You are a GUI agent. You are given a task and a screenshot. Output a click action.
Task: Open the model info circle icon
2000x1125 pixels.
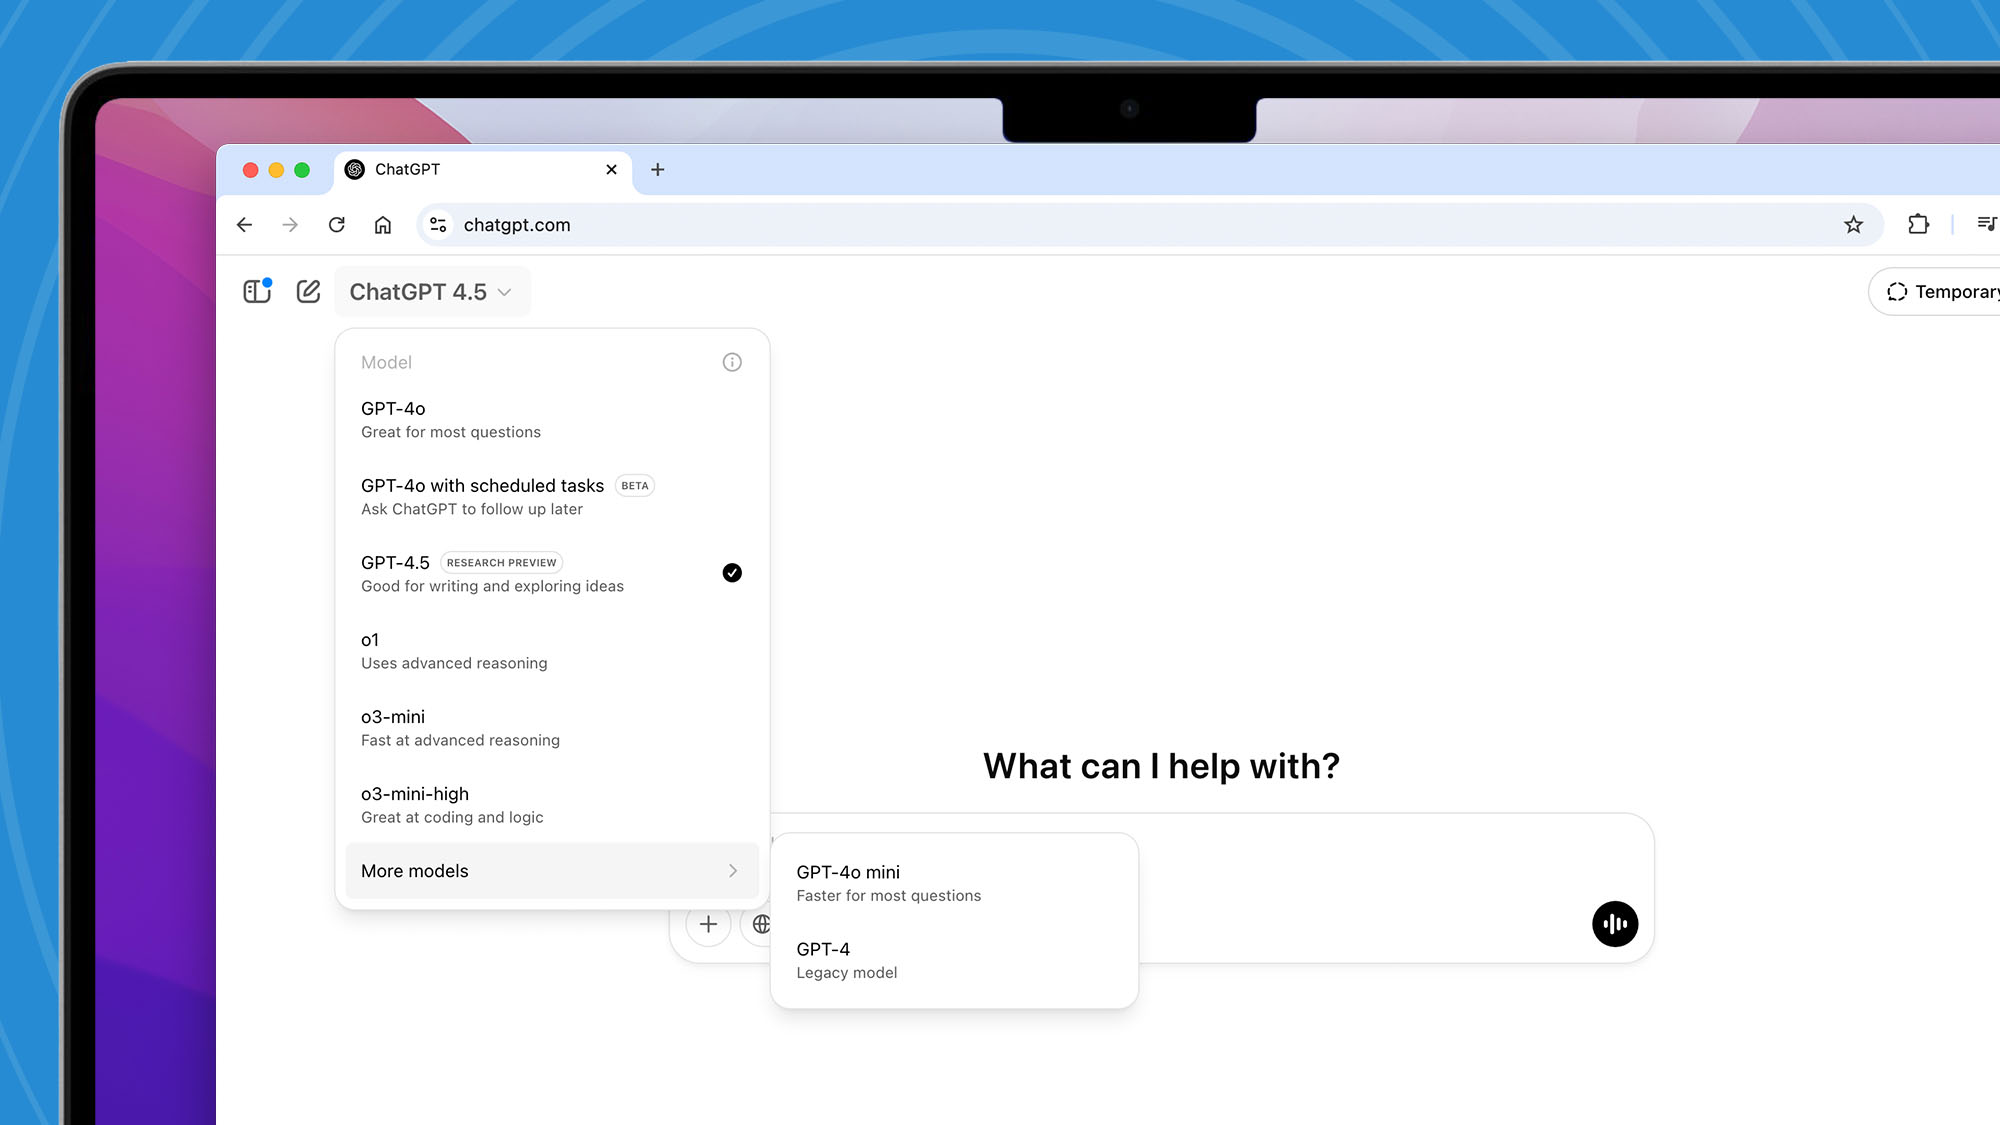coord(732,362)
